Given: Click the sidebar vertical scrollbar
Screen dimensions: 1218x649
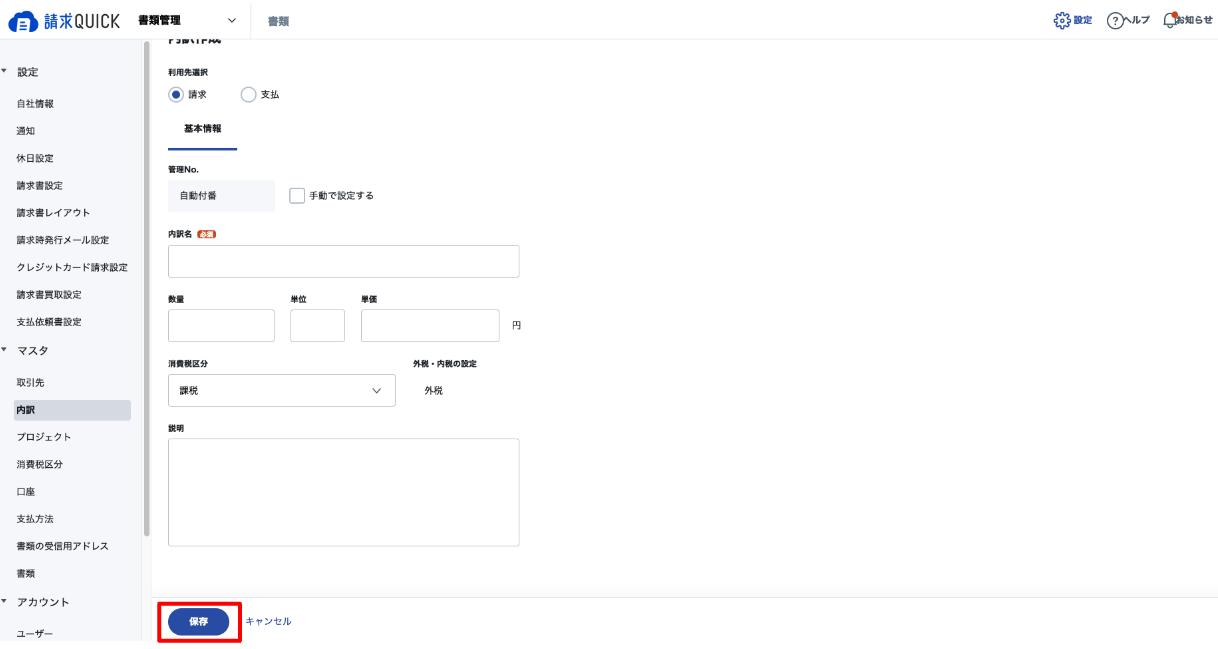Looking at the screenshot, I should coord(147,290).
